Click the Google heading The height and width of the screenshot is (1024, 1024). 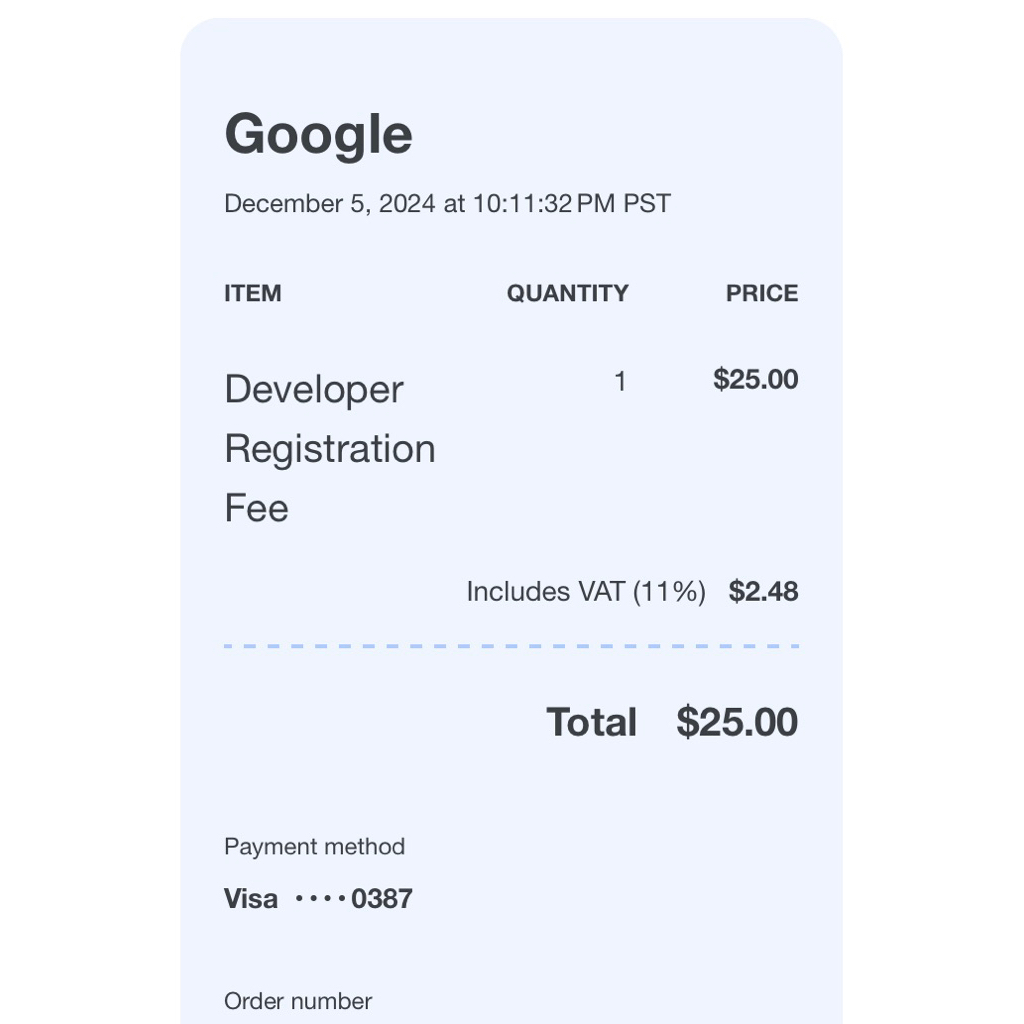click(x=318, y=135)
